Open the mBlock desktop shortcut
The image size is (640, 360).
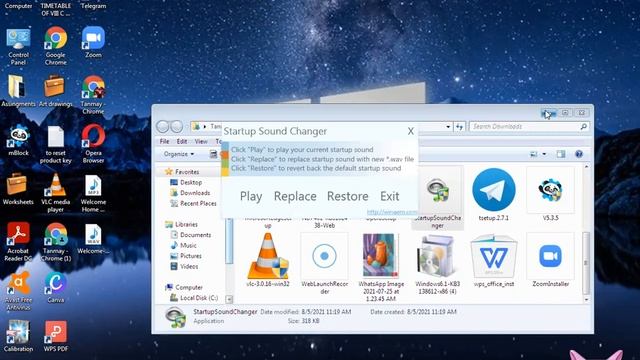(18, 140)
